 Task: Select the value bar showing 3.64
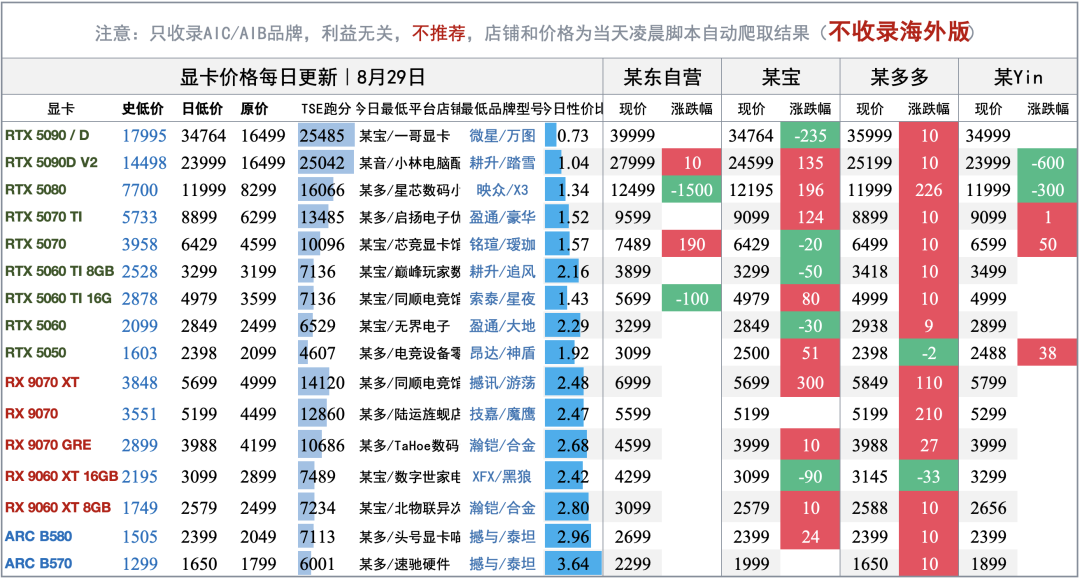click(x=573, y=564)
